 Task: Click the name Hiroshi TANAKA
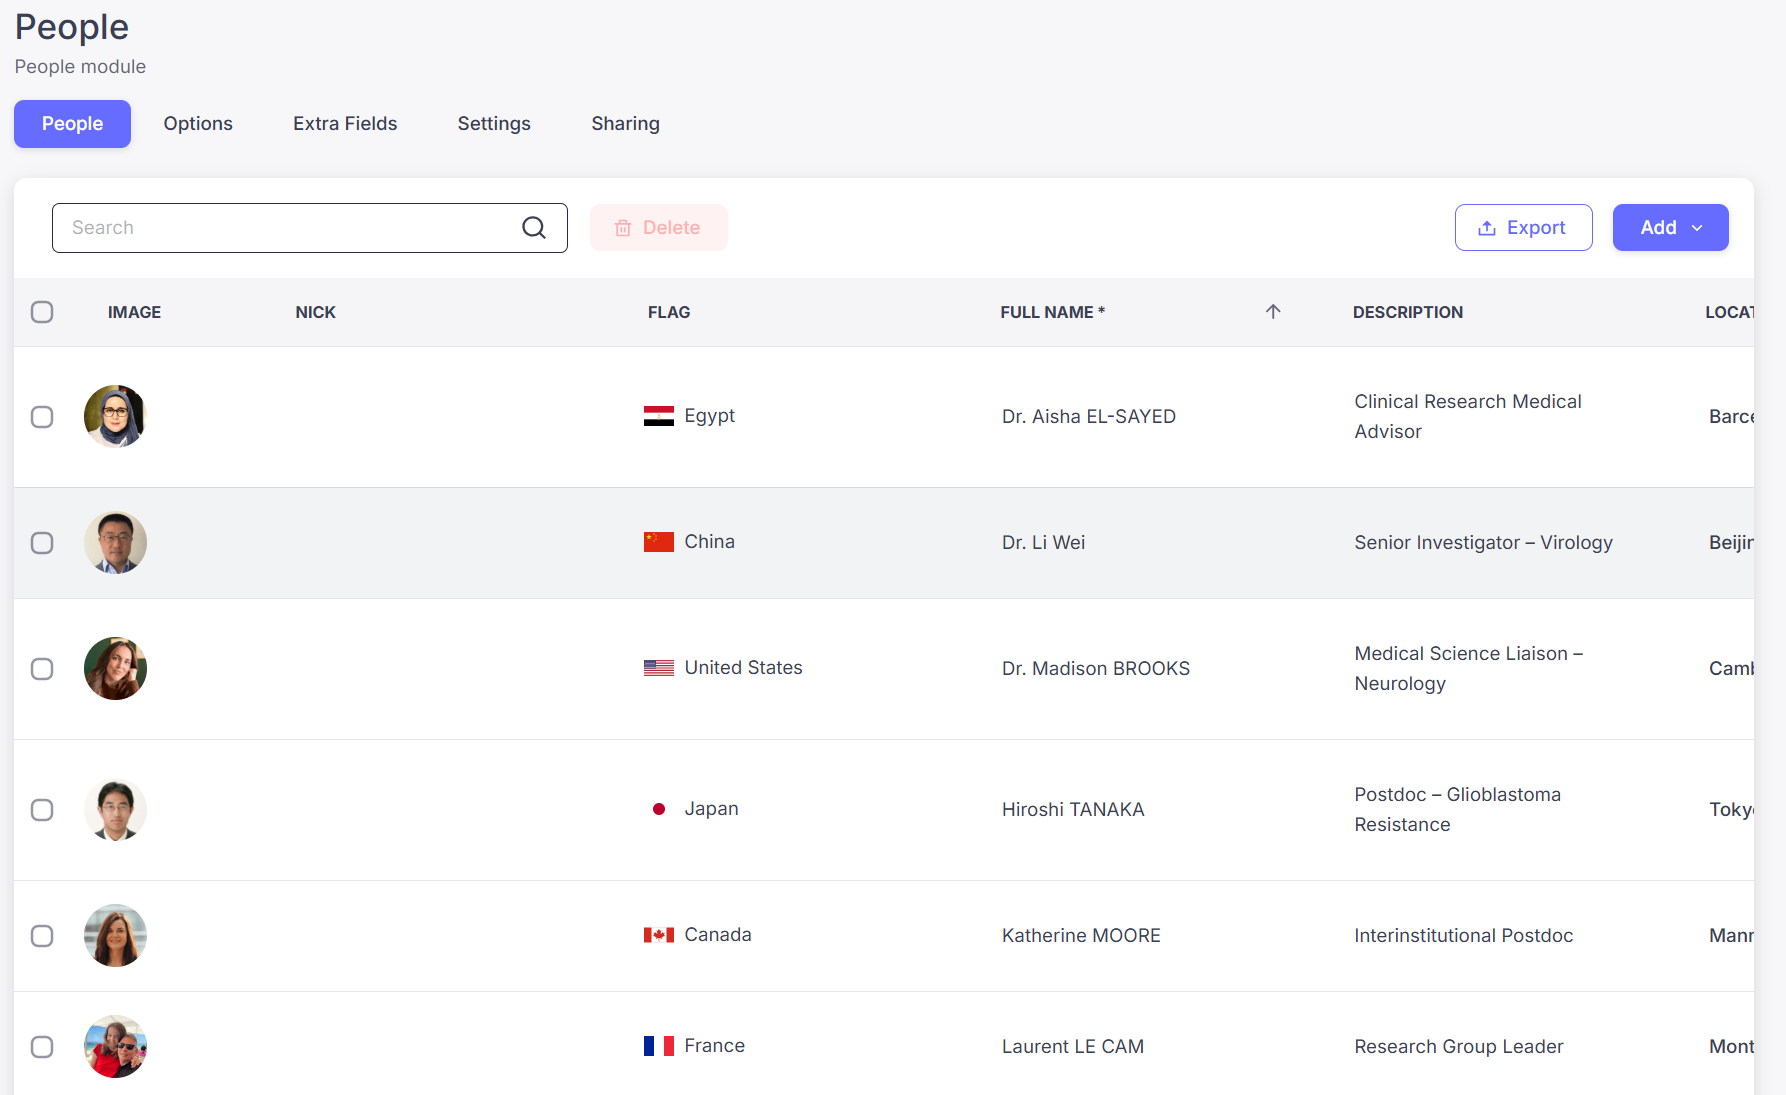click(x=1073, y=810)
